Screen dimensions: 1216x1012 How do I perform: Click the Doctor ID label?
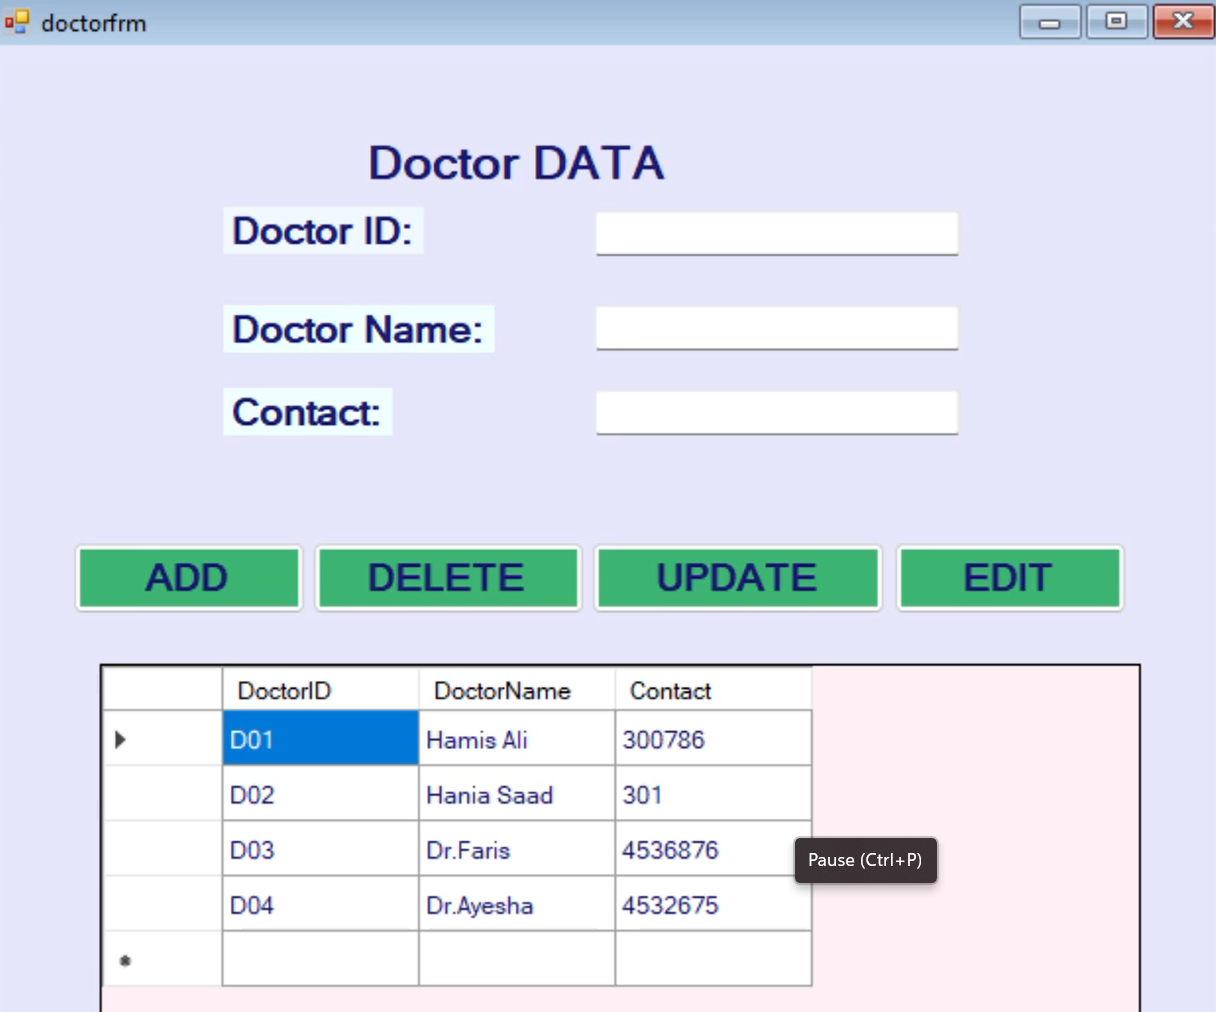323,231
